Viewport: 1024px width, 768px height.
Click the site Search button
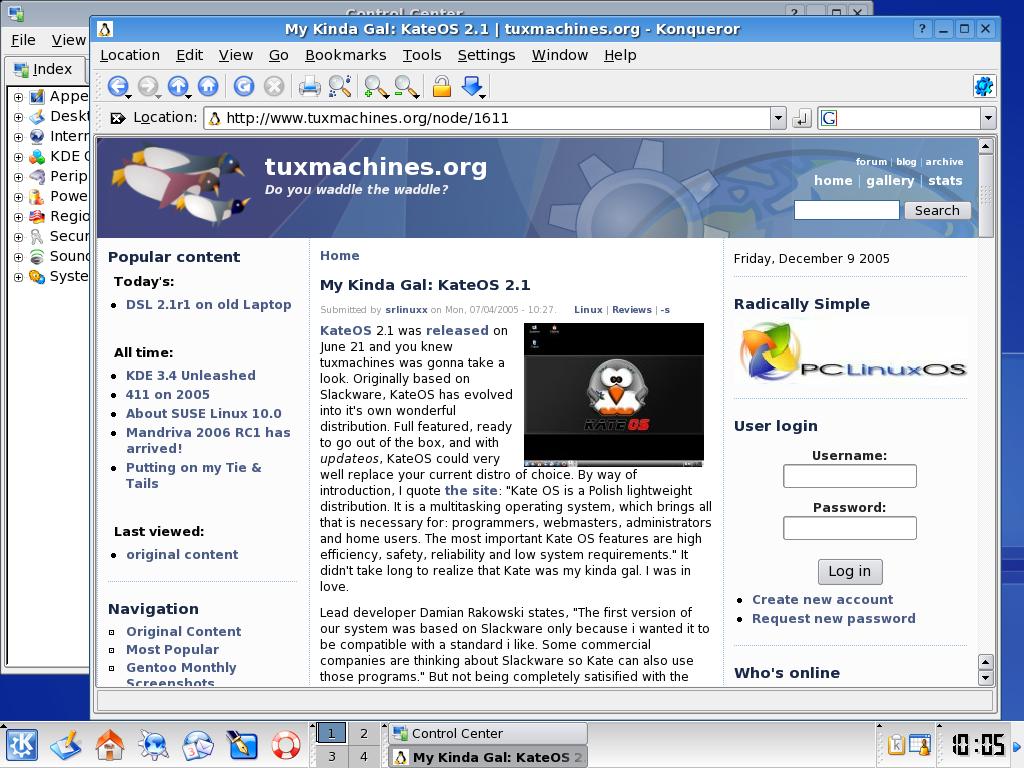tap(937, 210)
